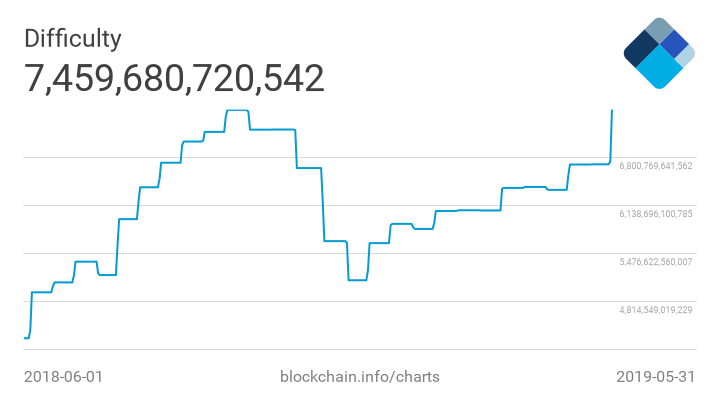
Task: Click the 2019-05-31 end date label
Action: point(654,377)
